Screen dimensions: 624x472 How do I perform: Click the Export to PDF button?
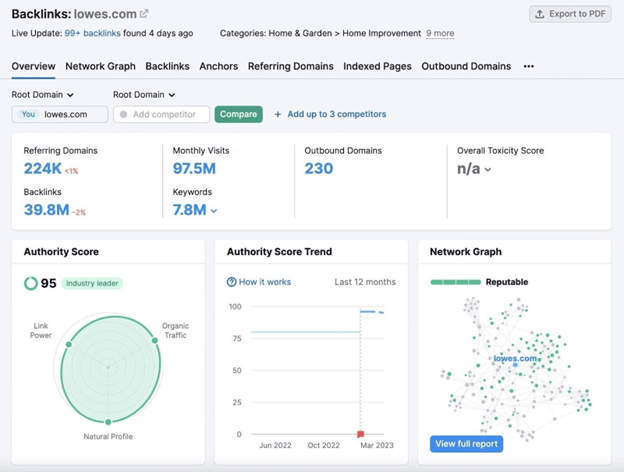(570, 14)
